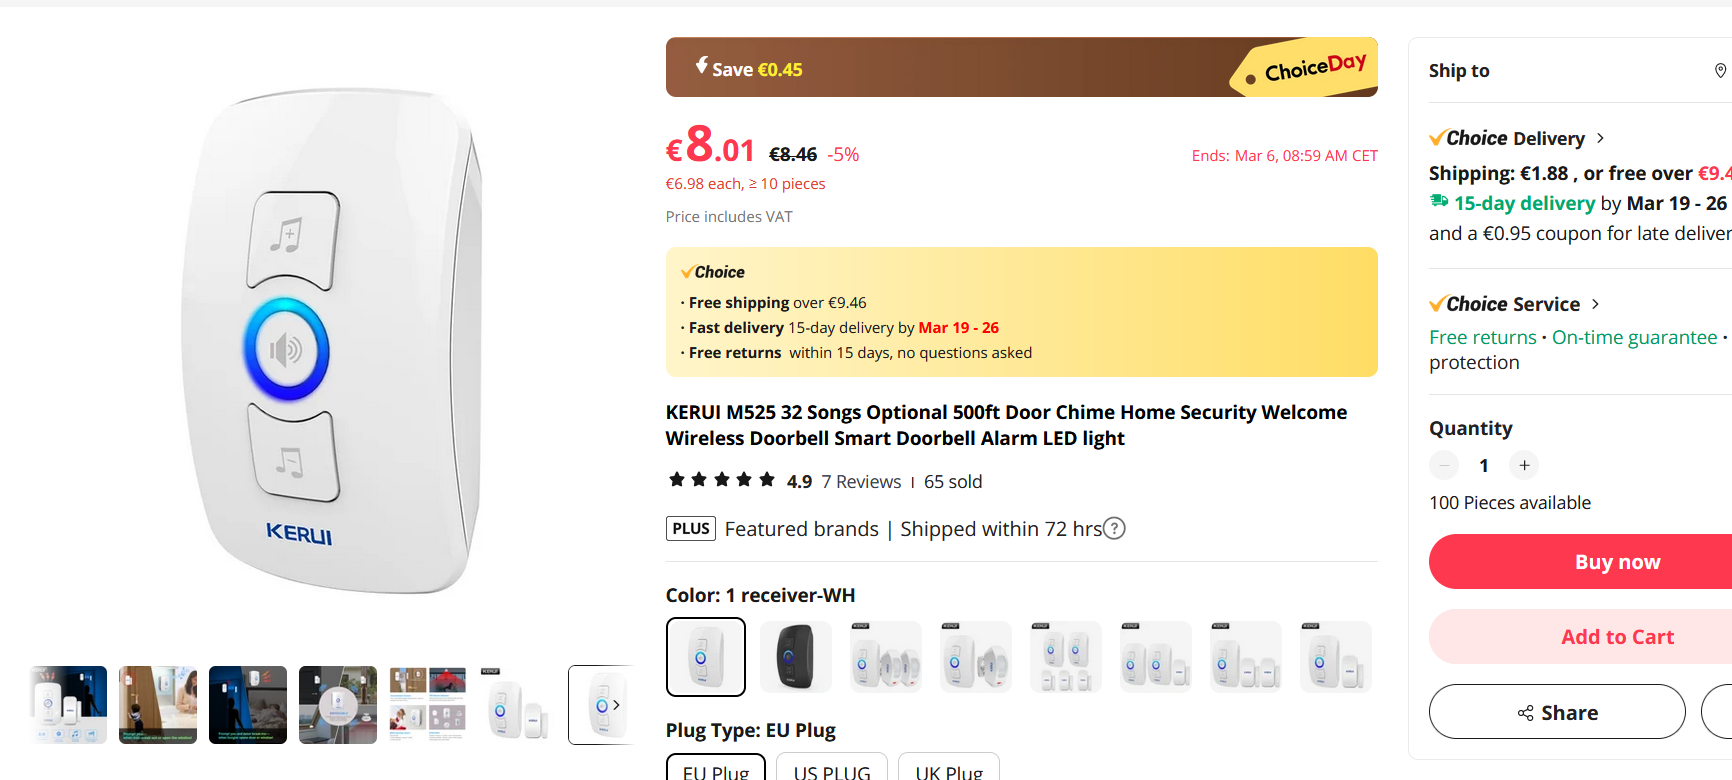The width and height of the screenshot is (1732, 780).
Task: Select the 1 receiver-WH color swatch
Action: click(706, 657)
